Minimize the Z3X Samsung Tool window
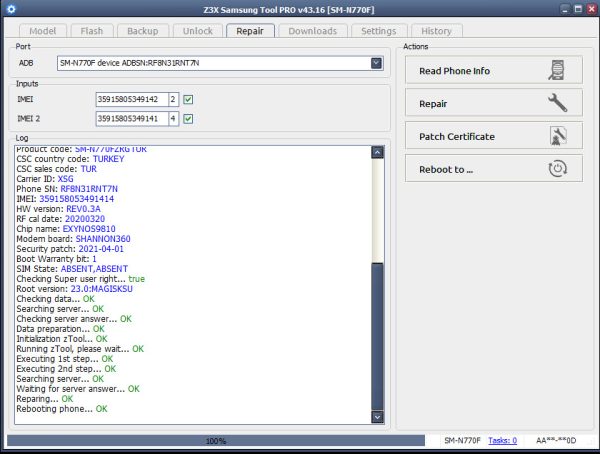 [x=565, y=9]
